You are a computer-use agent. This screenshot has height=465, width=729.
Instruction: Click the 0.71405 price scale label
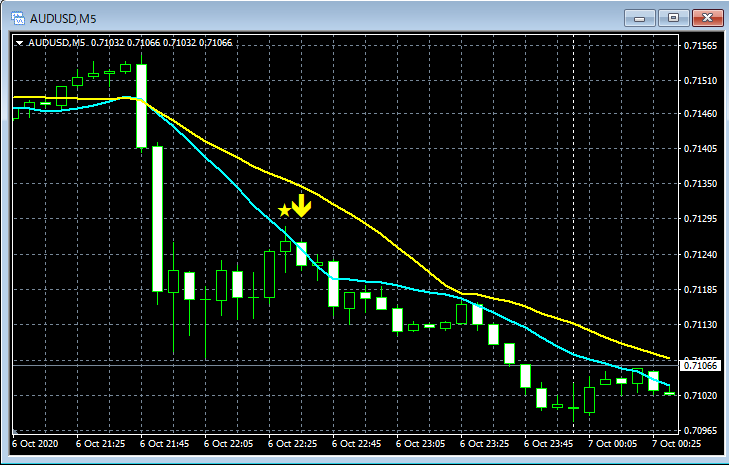(x=701, y=149)
